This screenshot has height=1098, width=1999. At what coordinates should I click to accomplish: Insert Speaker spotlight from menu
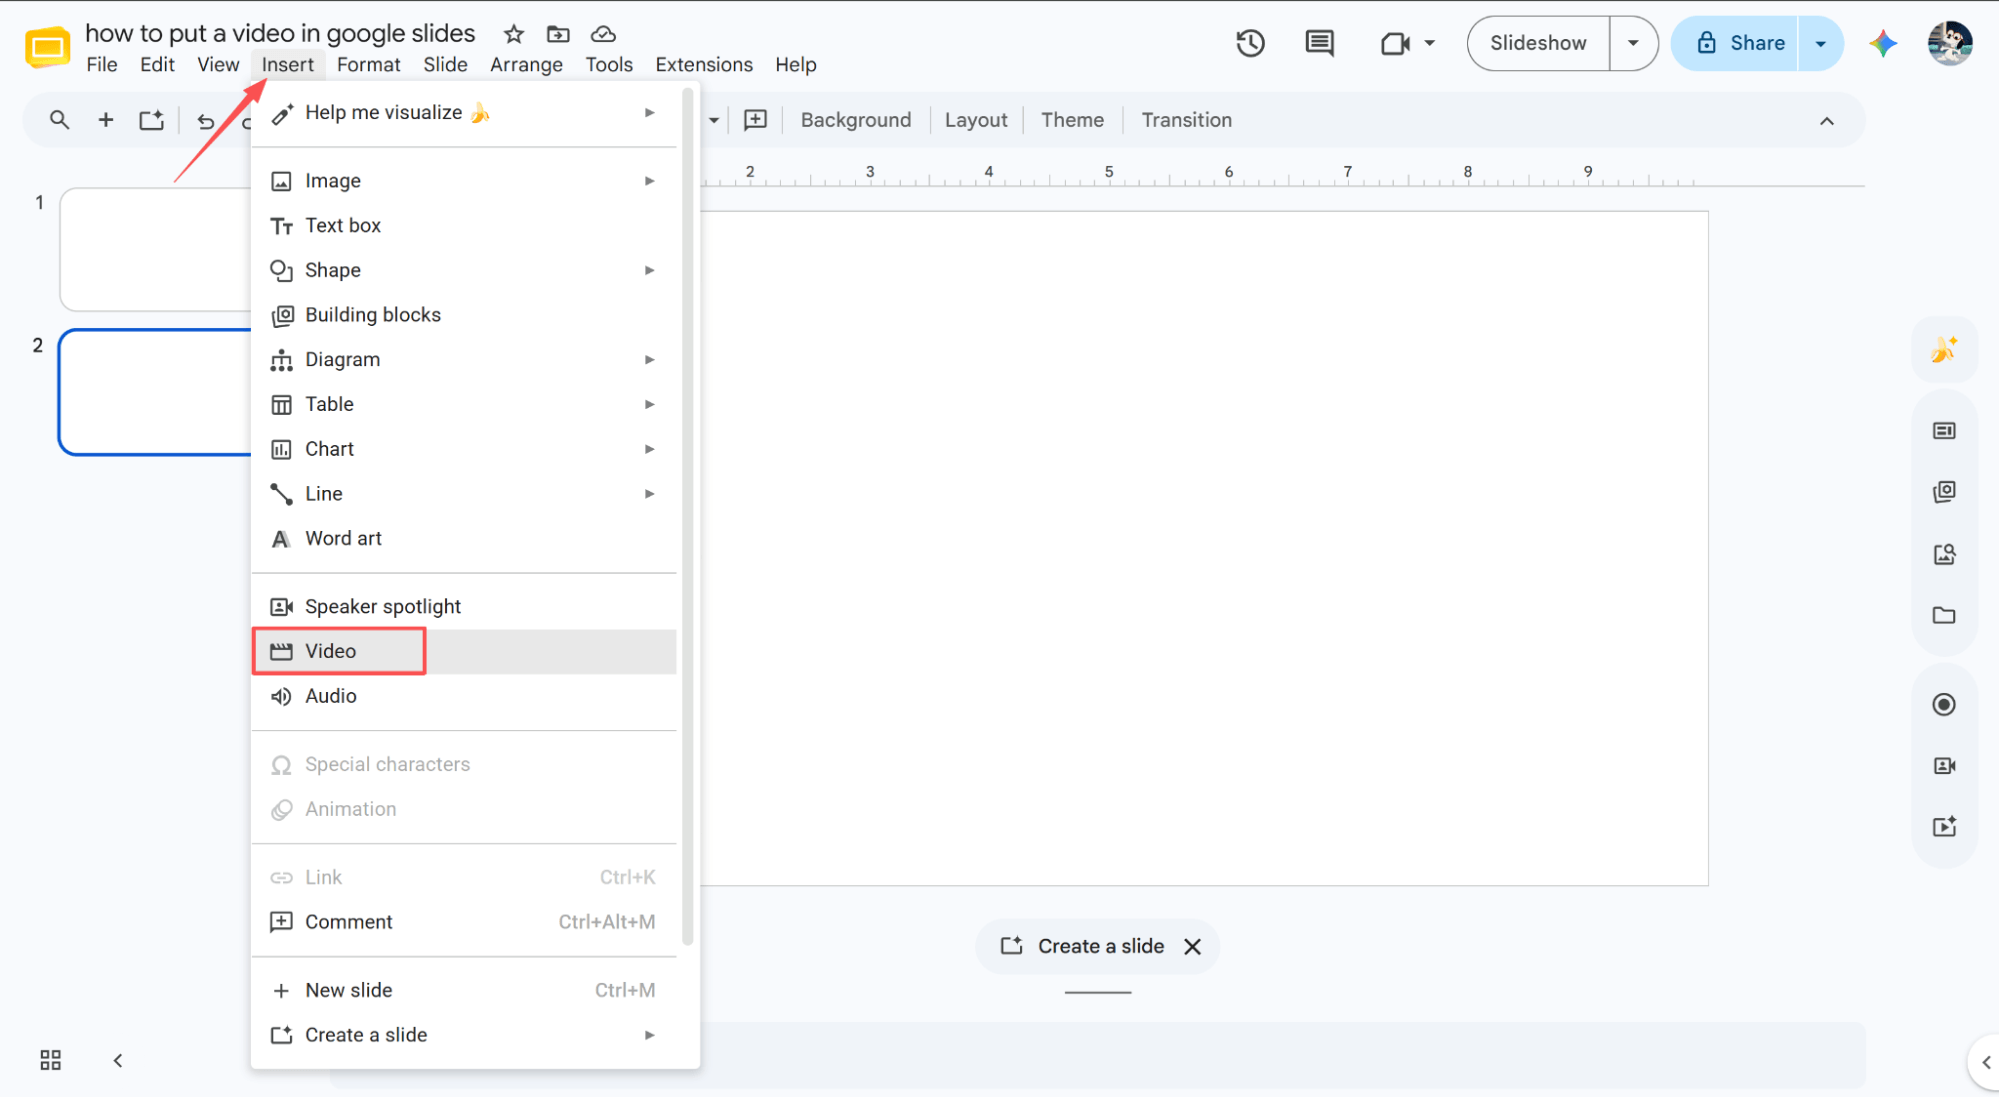coord(465,606)
